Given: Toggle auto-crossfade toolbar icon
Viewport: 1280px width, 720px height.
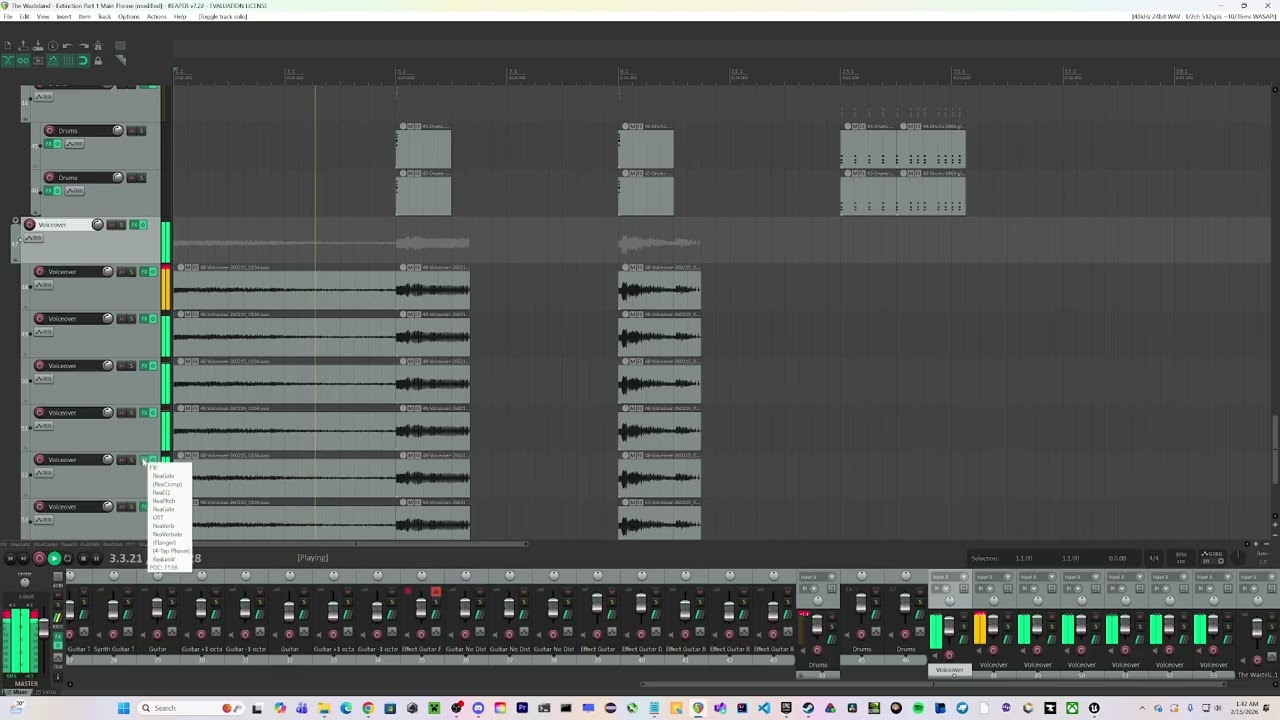Looking at the screenshot, I should [8, 61].
